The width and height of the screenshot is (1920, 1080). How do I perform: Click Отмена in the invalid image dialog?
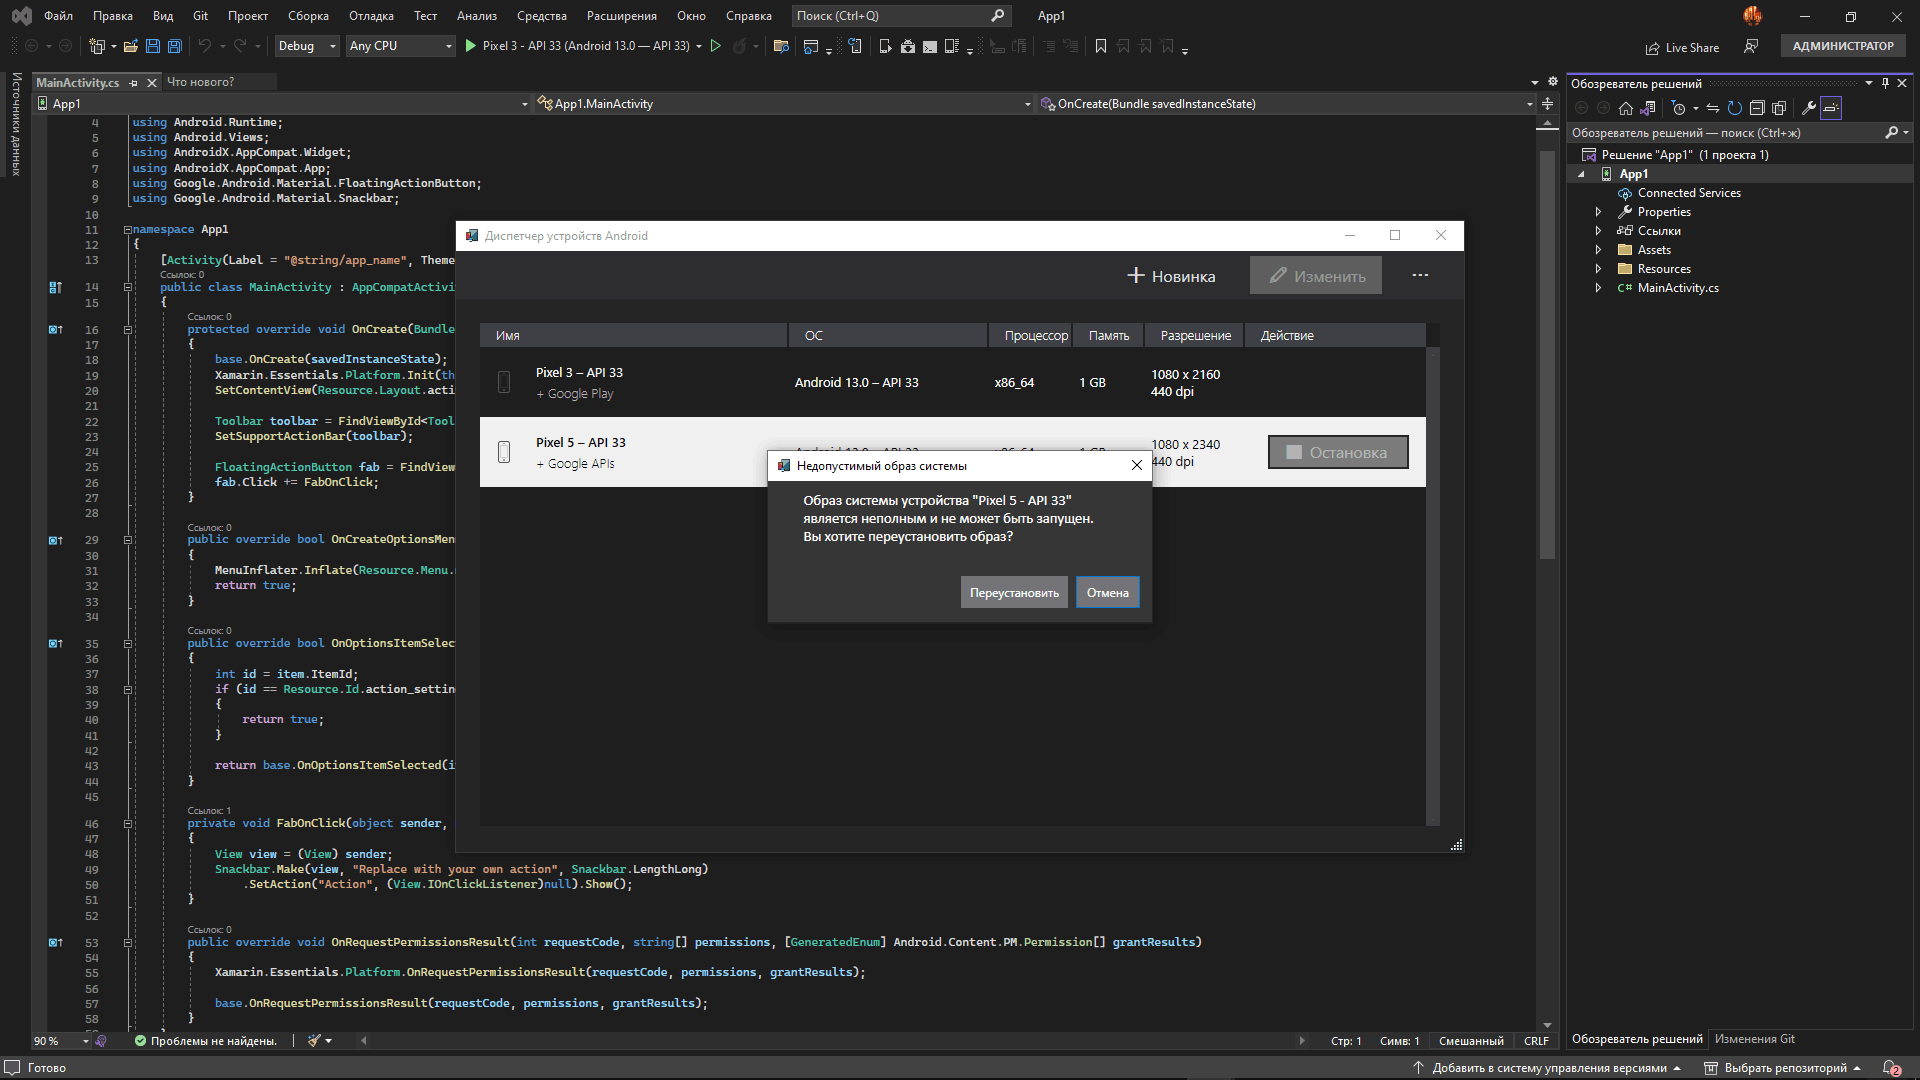point(1107,593)
